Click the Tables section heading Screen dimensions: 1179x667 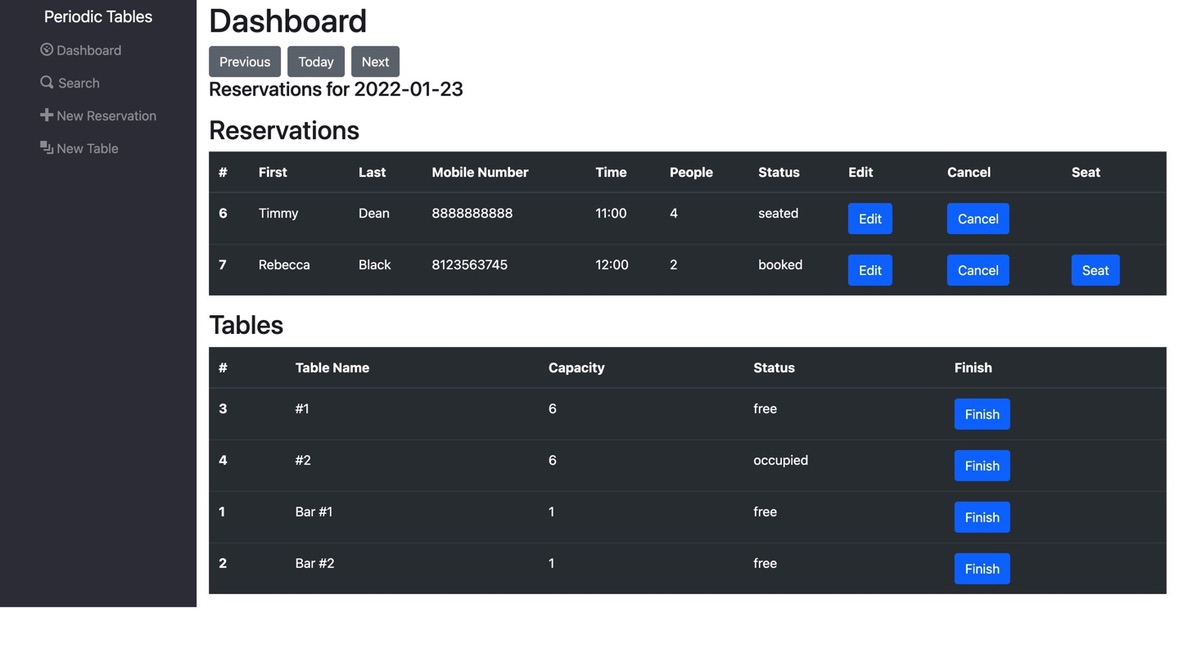point(246,325)
